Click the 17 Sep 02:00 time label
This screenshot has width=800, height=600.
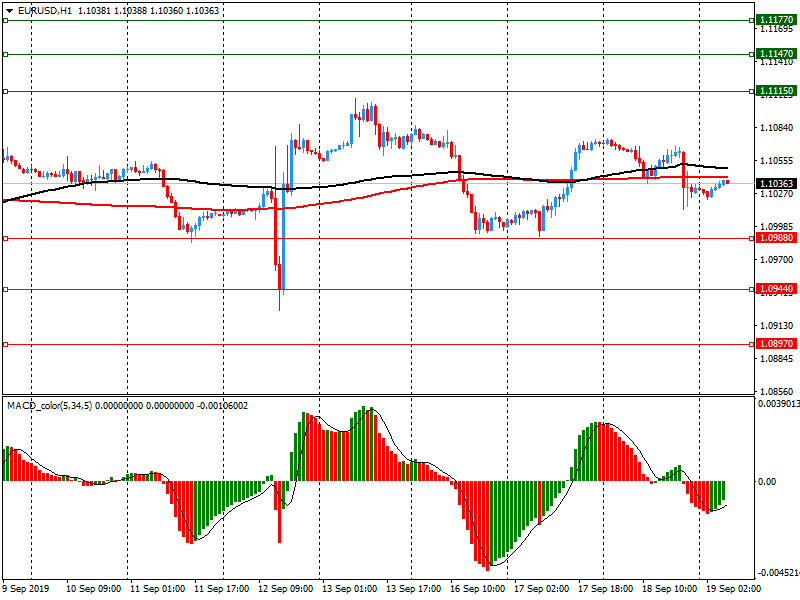(x=542, y=589)
